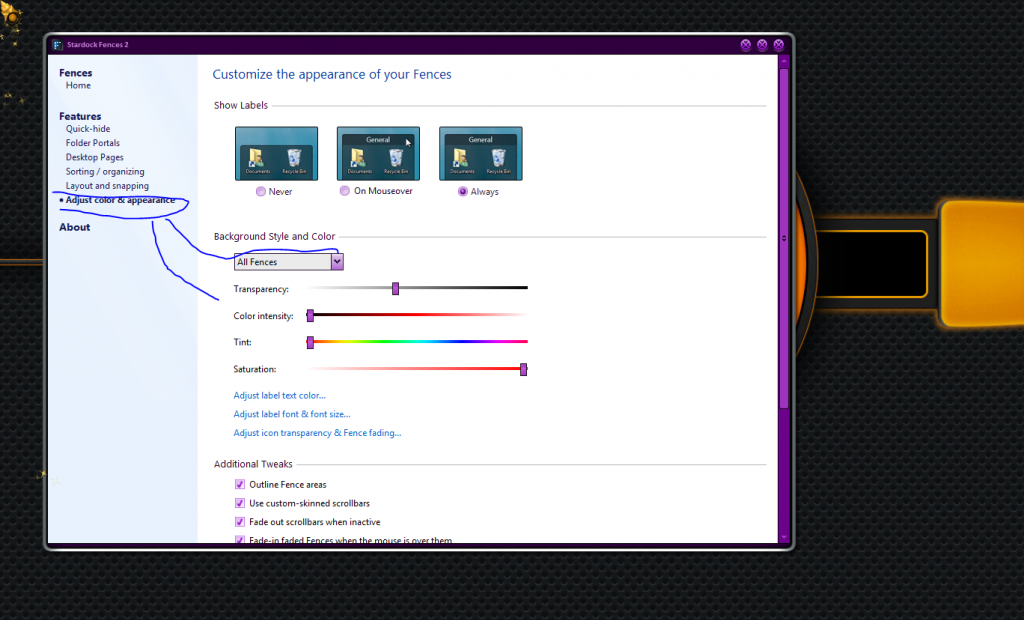Screen dimensions: 1024x620
Task: Click the Always label preview thumbnail
Action: tap(481, 154)
